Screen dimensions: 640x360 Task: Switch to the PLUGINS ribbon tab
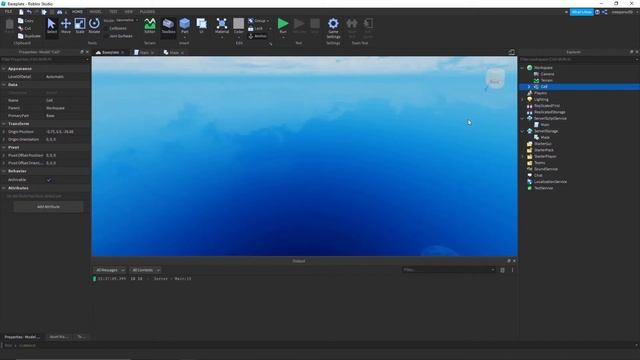tap(147, 12)
